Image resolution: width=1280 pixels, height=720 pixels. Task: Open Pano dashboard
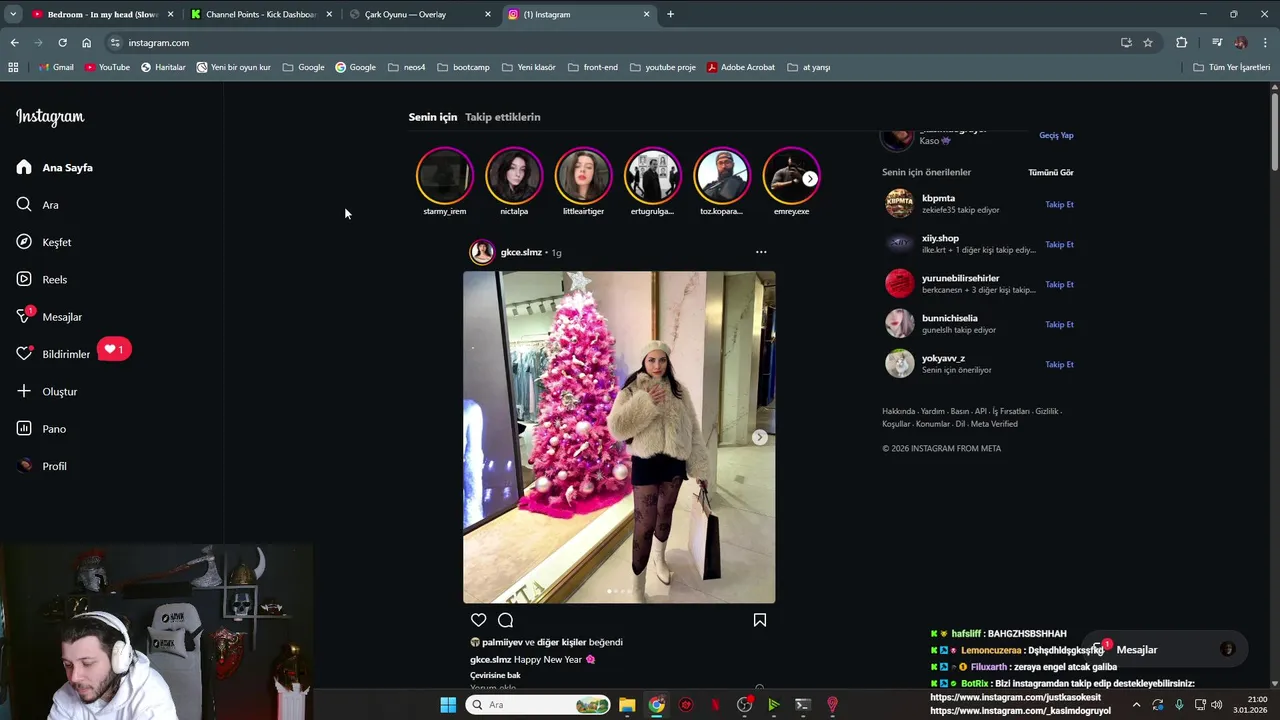[42, 429]
